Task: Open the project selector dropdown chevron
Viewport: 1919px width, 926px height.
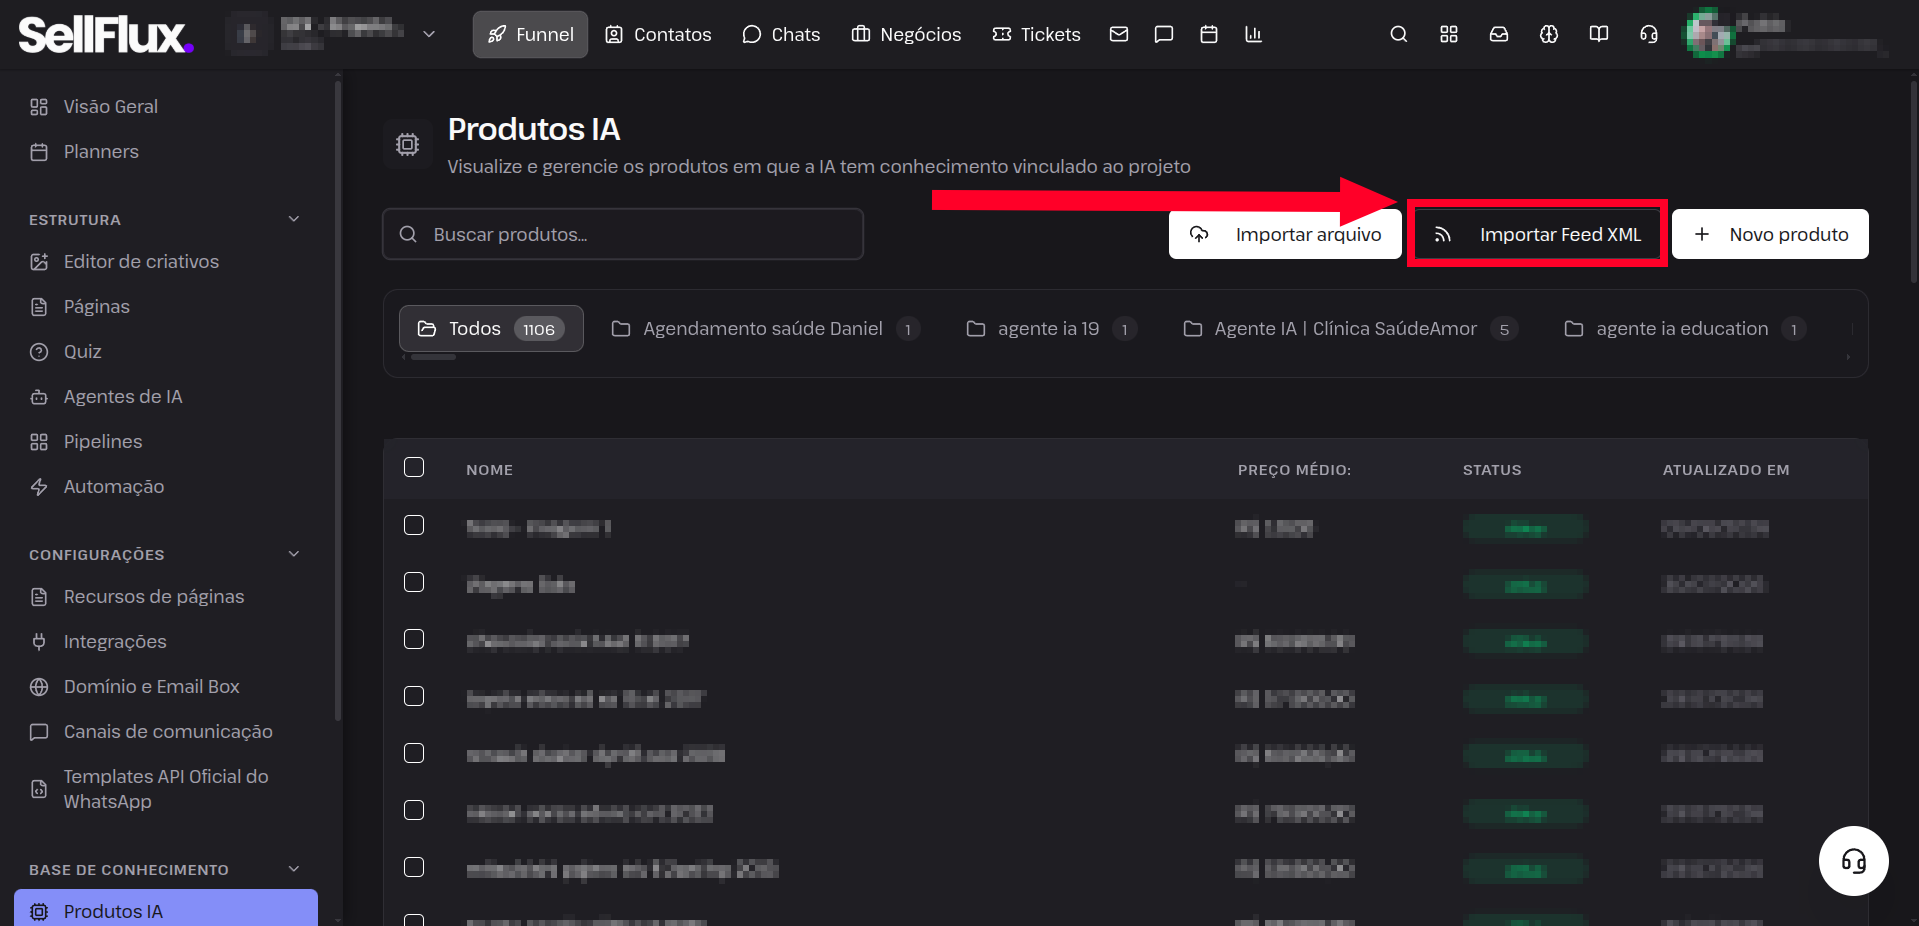Action: [x=429, y=34]
